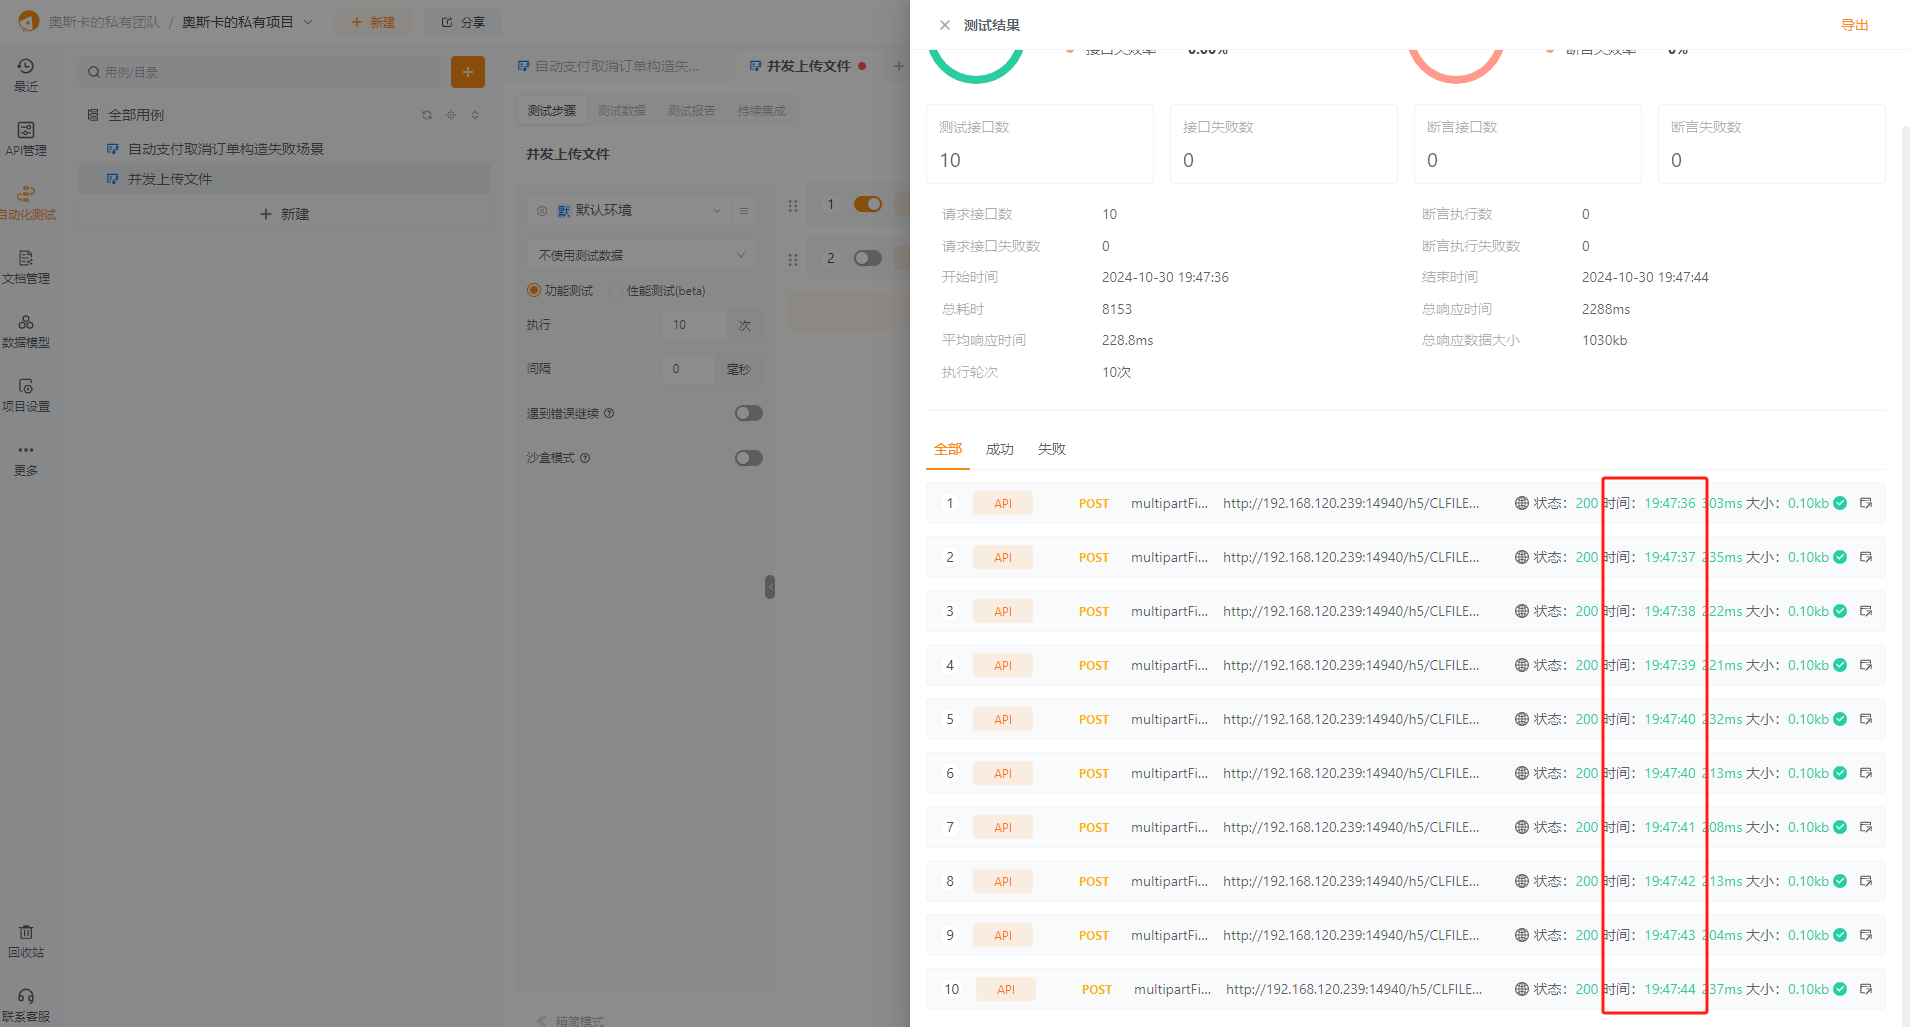1910x1027 pixels.
Task: Show 失败 results tab
Action: point(1052,449)
